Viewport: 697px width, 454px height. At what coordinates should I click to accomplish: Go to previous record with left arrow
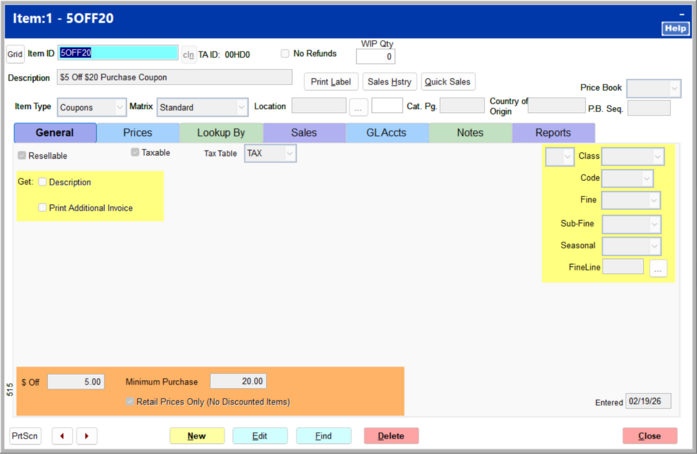pyautogui.click(x=63, y=436)
